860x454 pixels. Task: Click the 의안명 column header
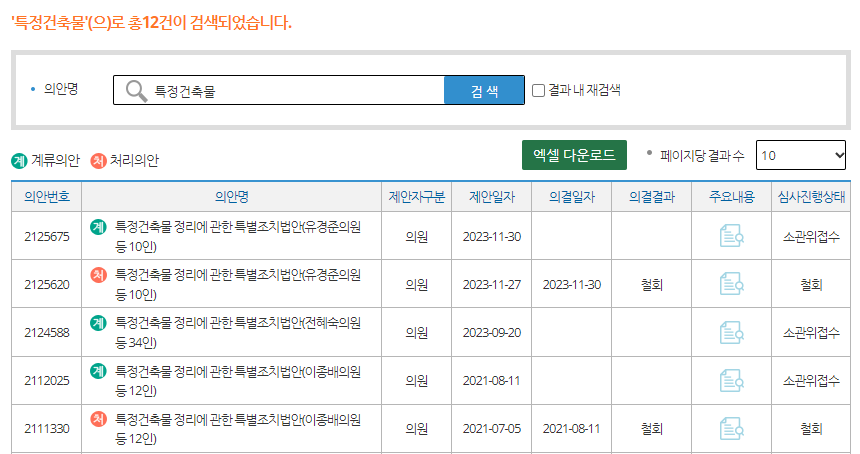[231, 196]
